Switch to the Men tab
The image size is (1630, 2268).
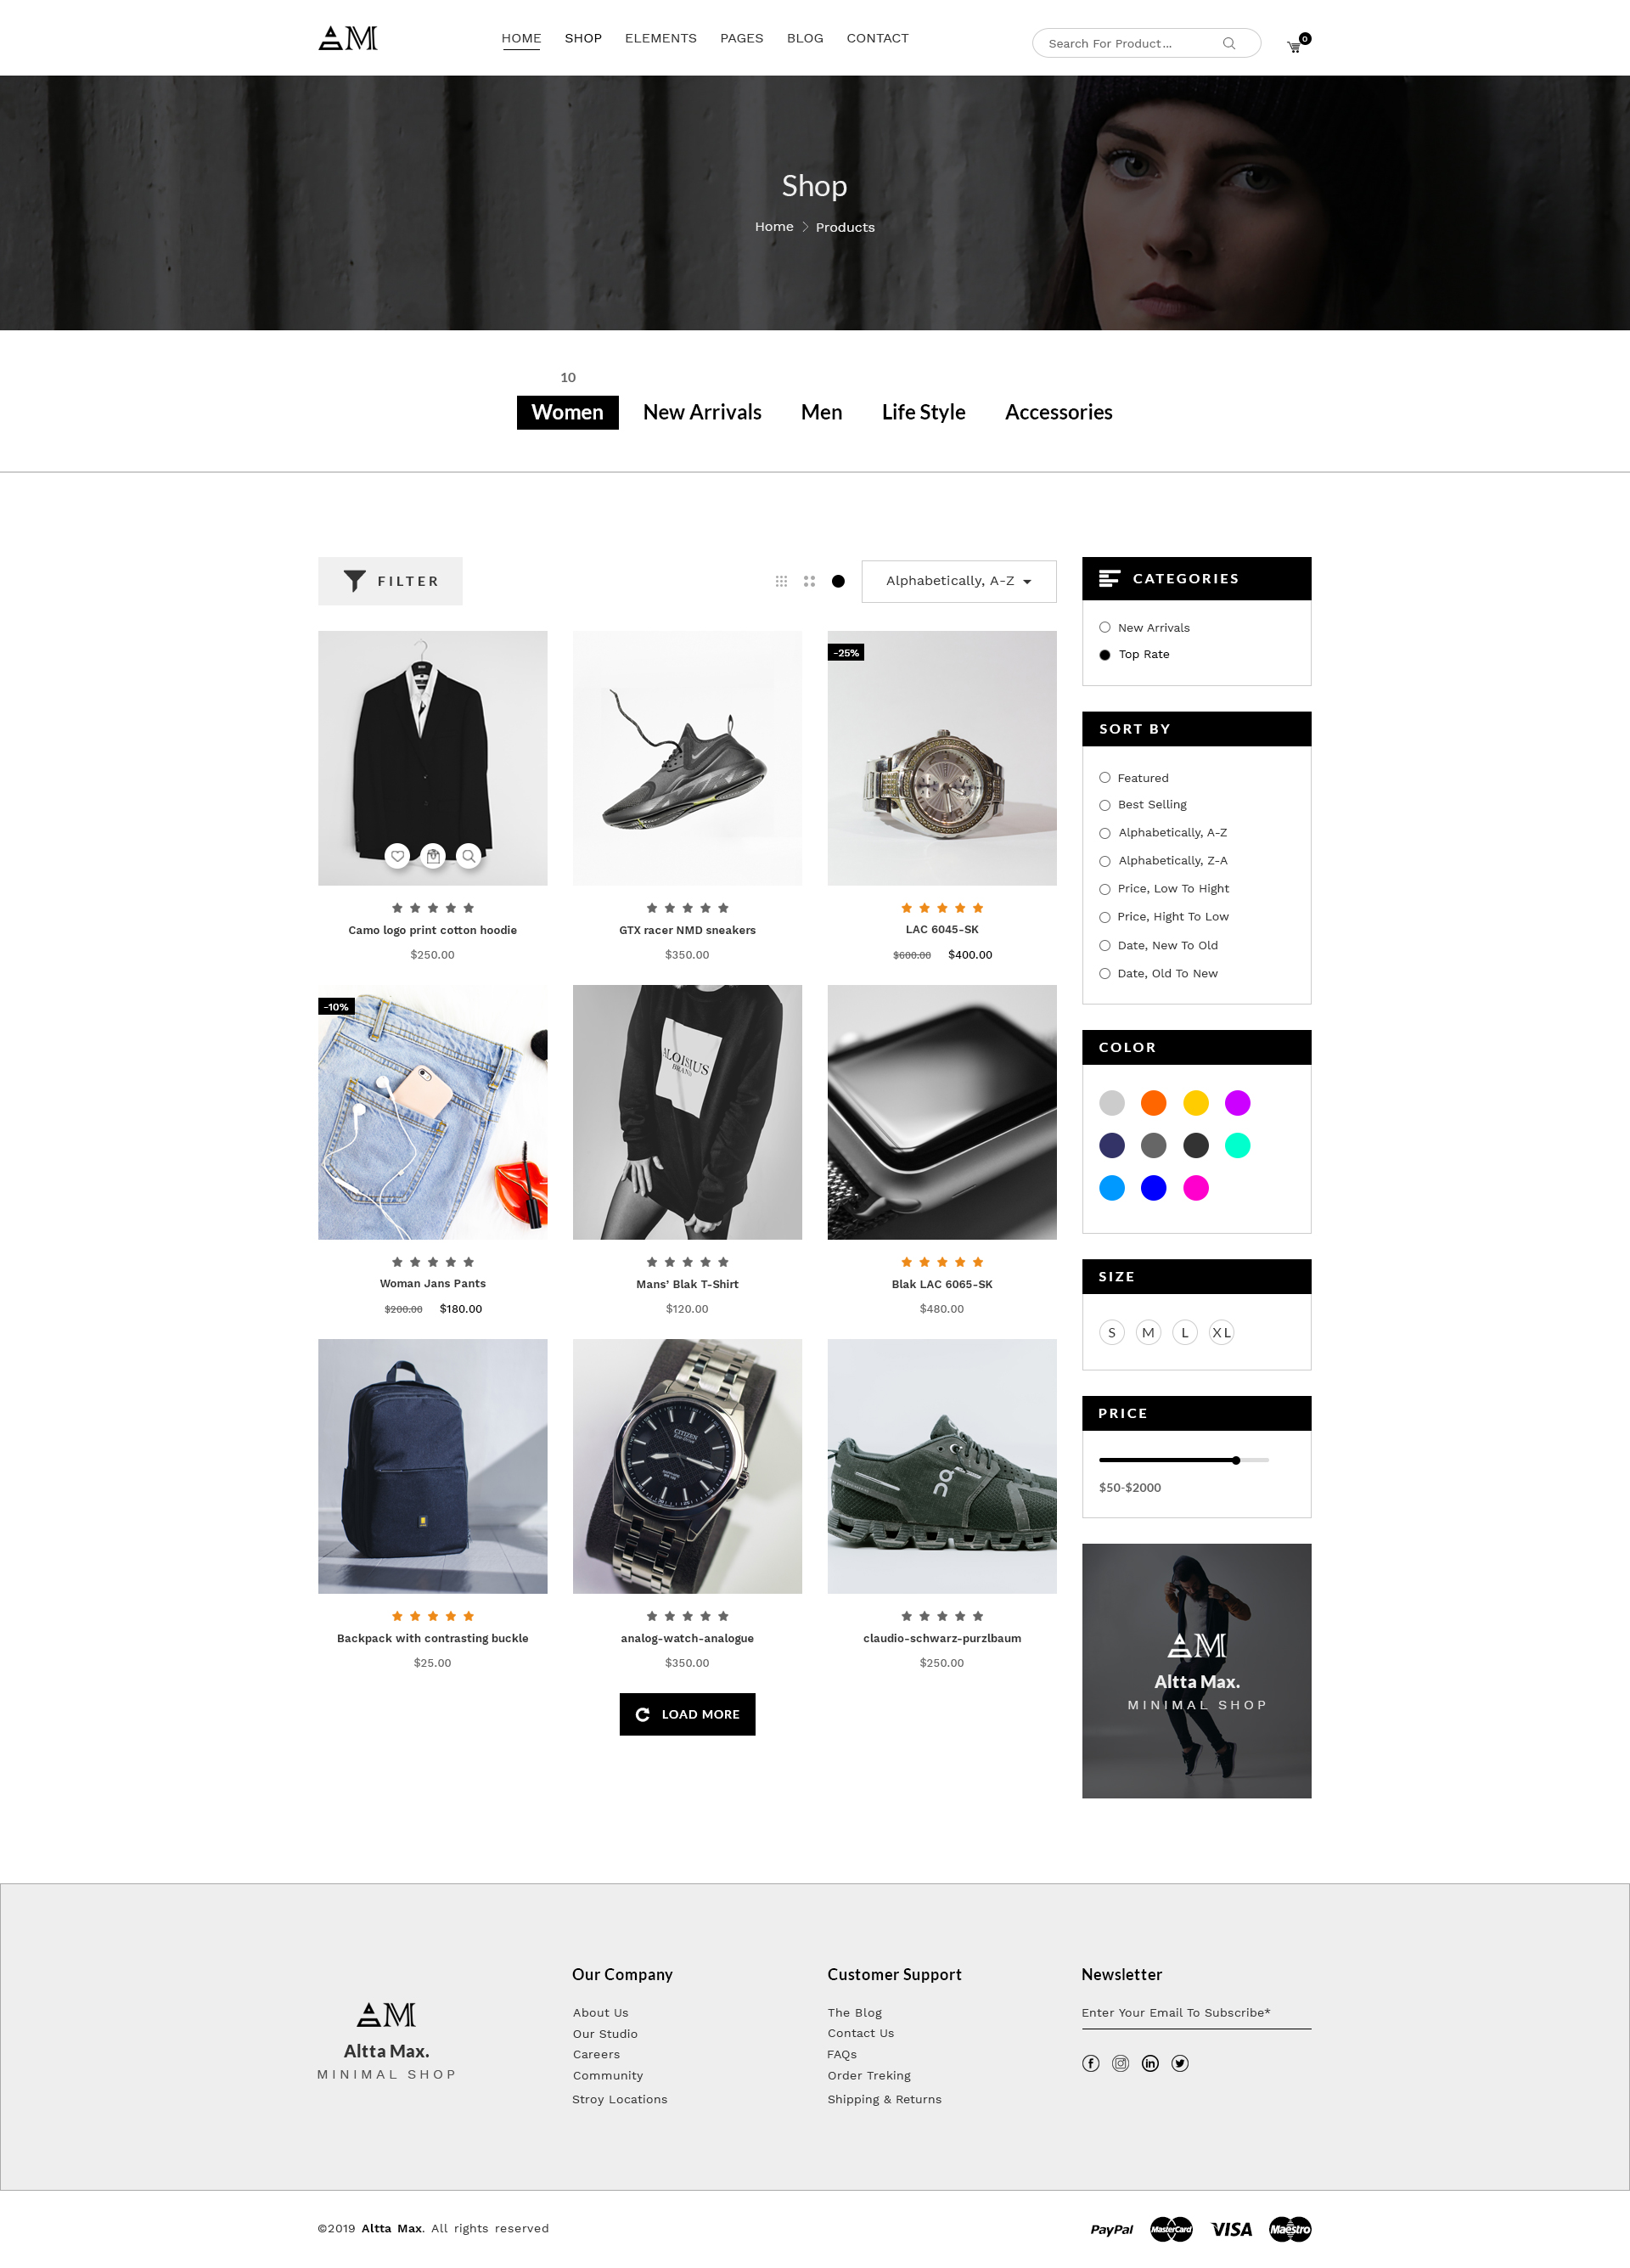click(822, 412)
